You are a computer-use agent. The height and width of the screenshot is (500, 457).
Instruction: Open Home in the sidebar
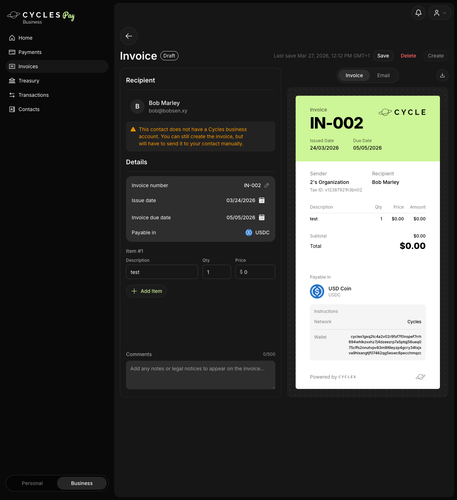pyautogui.click(x=57, y=38)
